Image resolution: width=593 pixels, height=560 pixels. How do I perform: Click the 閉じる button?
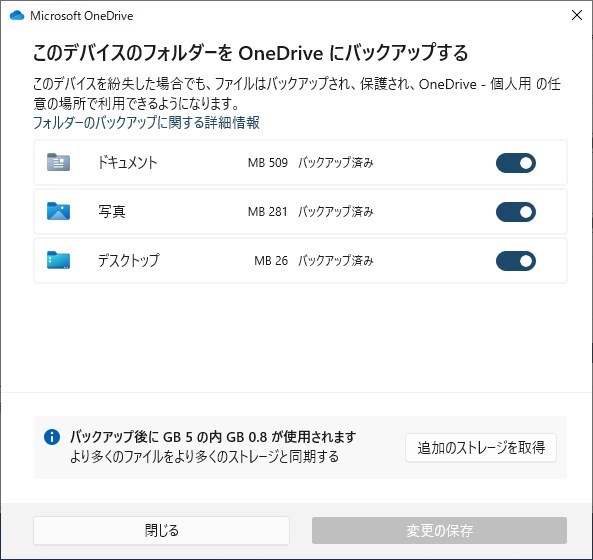point(161,531)
